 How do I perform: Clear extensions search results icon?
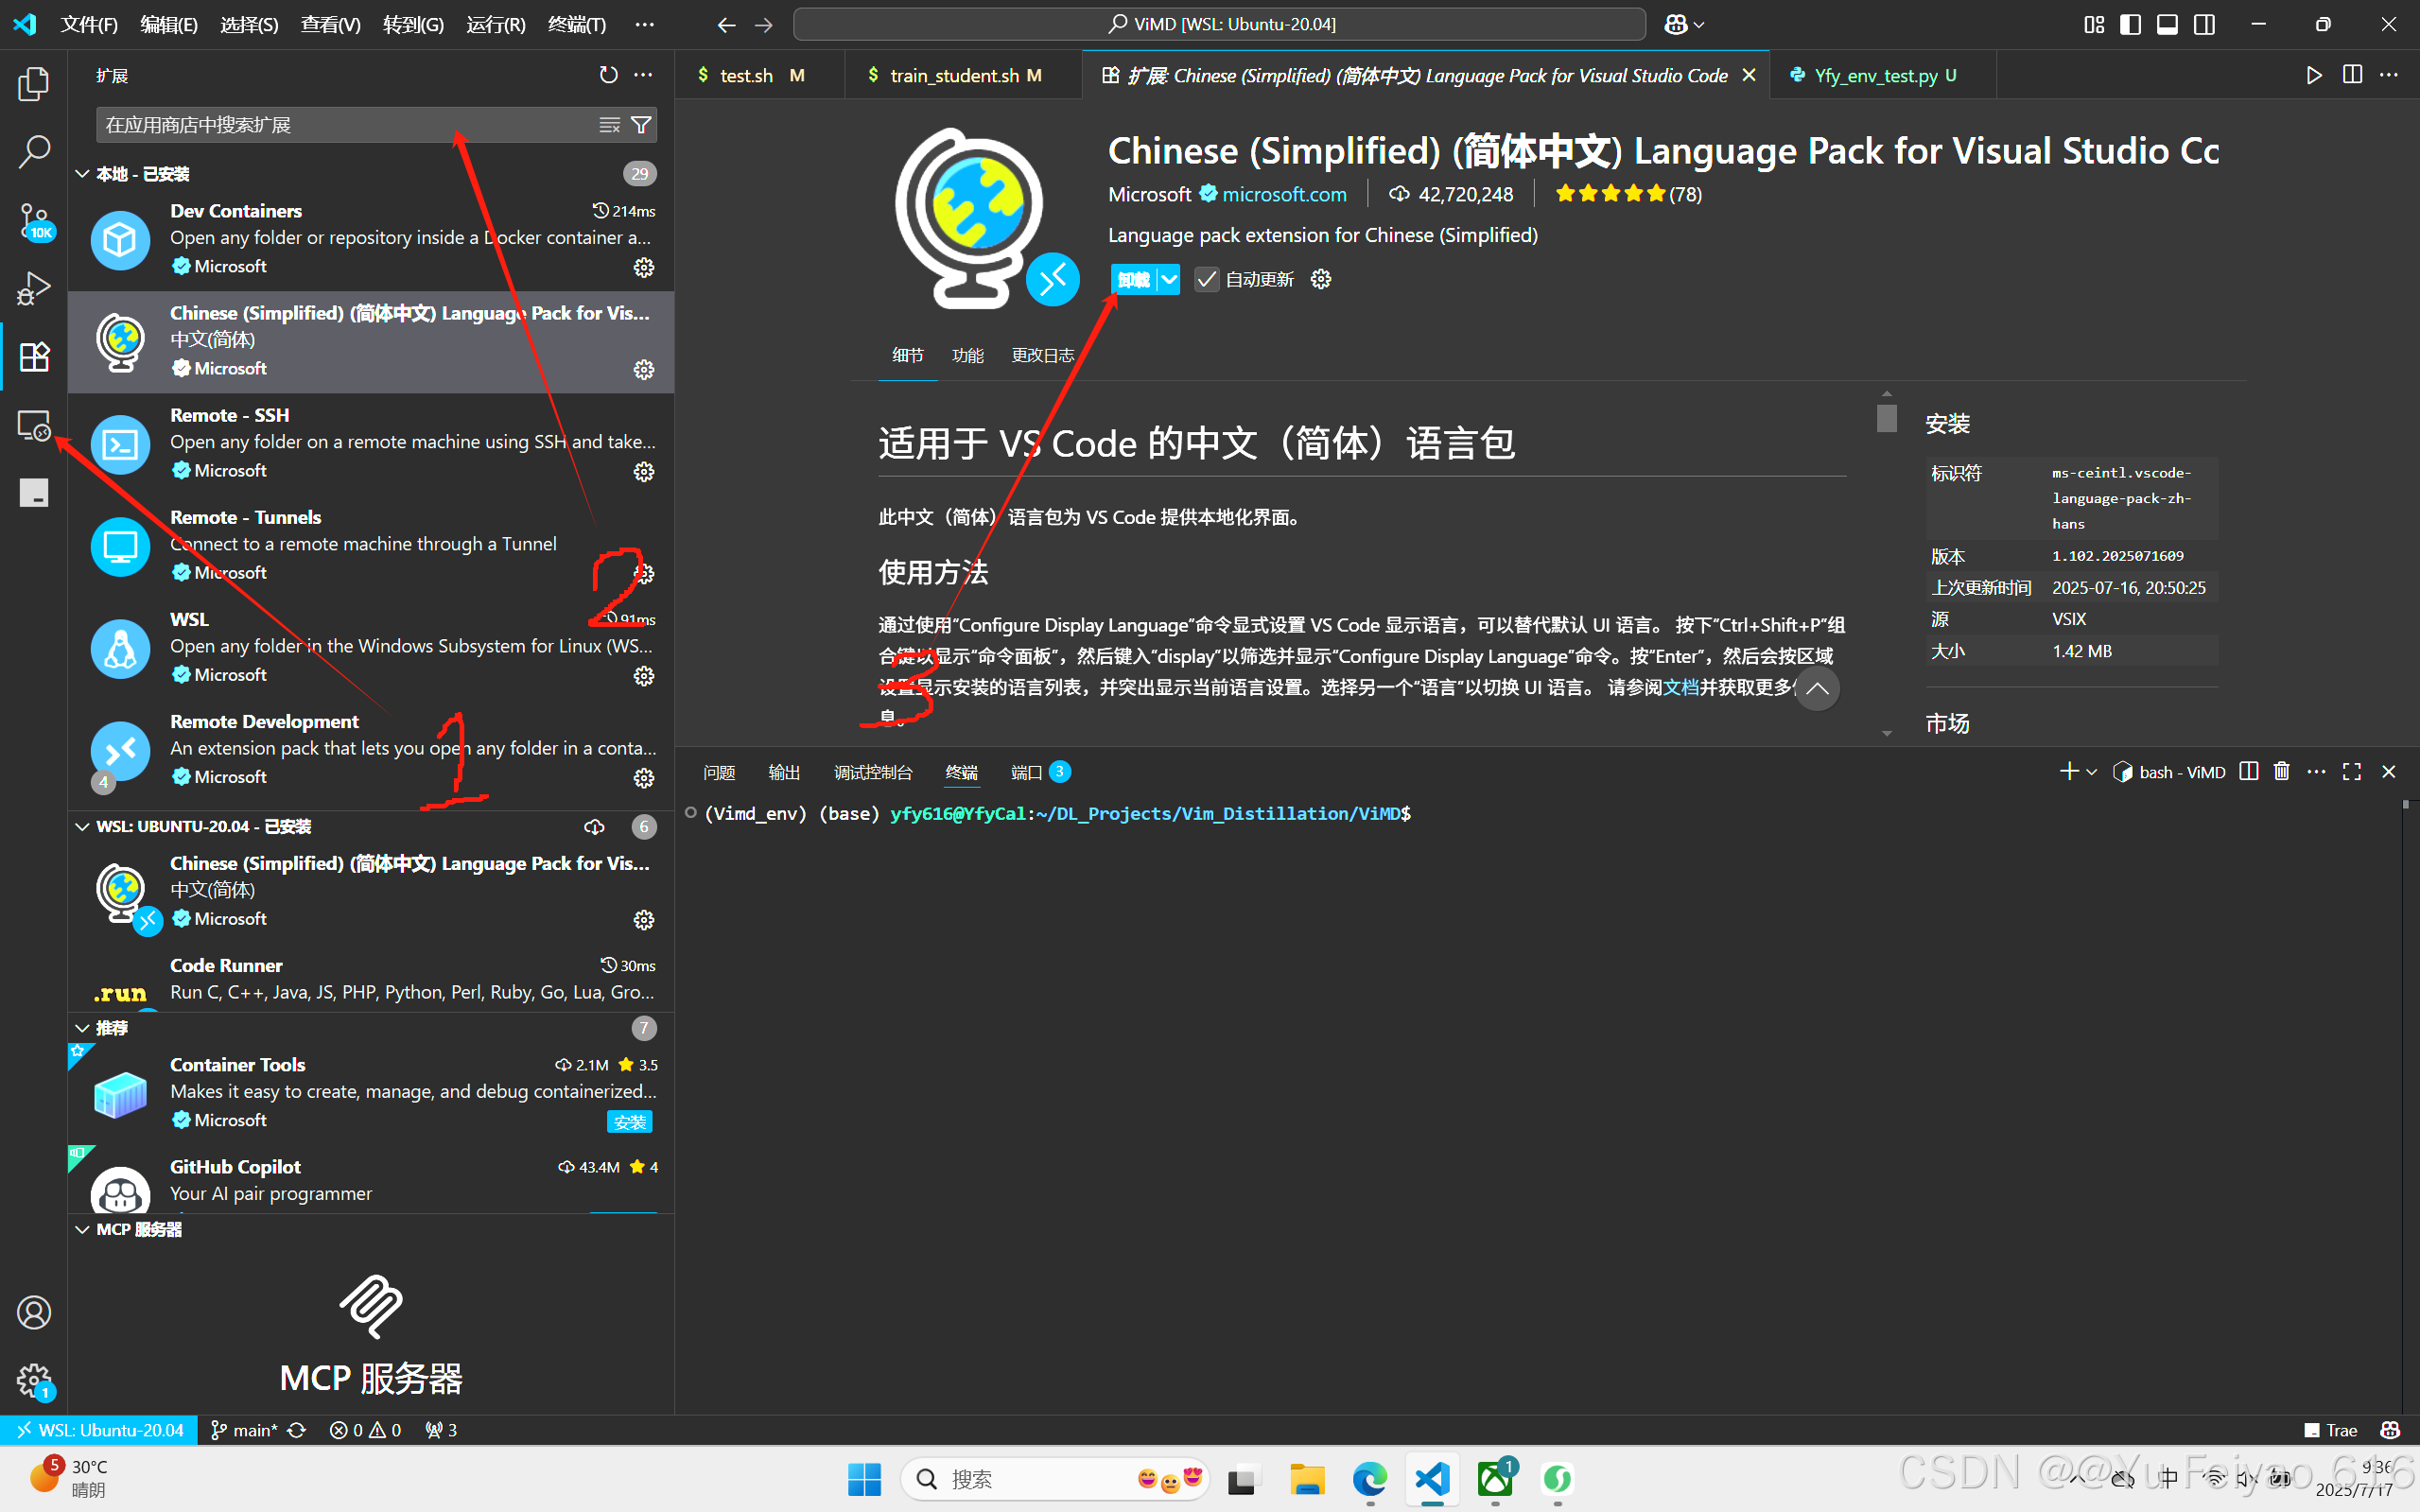click(x=609, y=125)
